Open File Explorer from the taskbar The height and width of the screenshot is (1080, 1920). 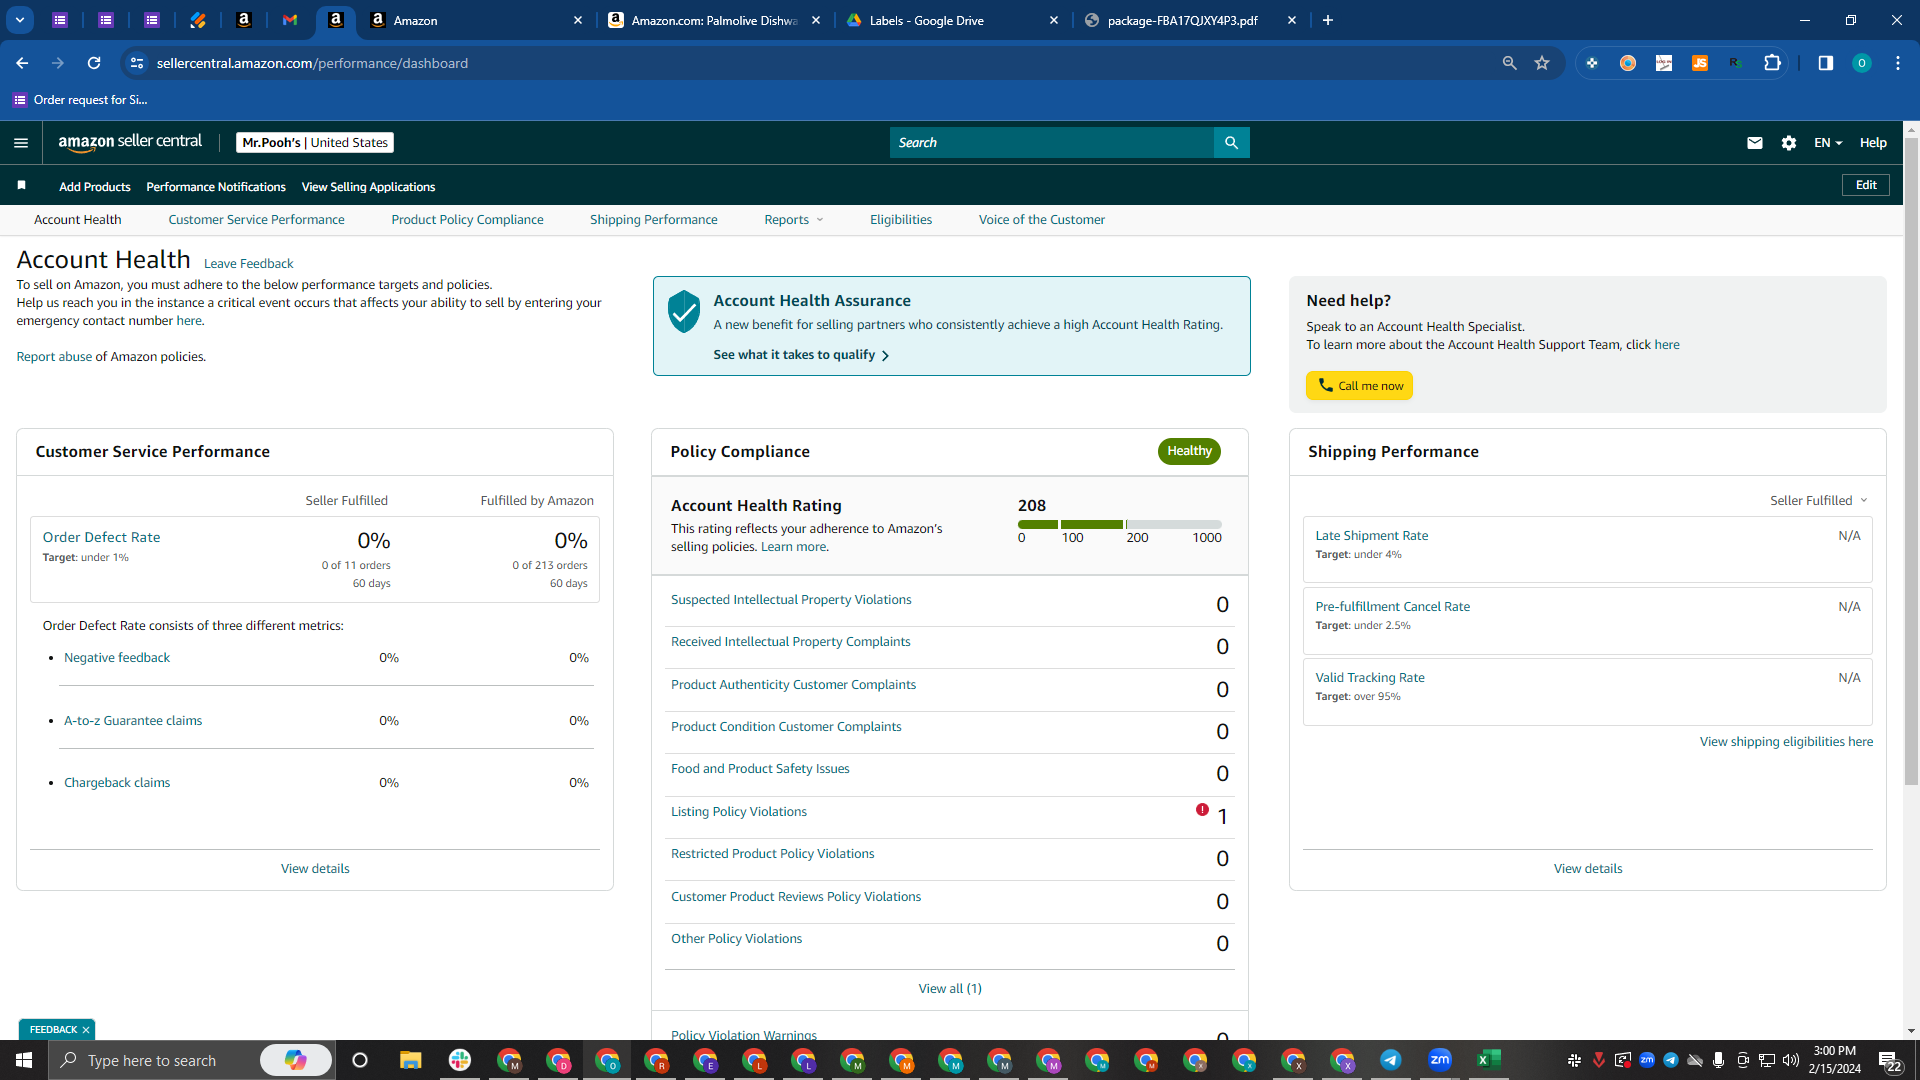(410, 1060)
